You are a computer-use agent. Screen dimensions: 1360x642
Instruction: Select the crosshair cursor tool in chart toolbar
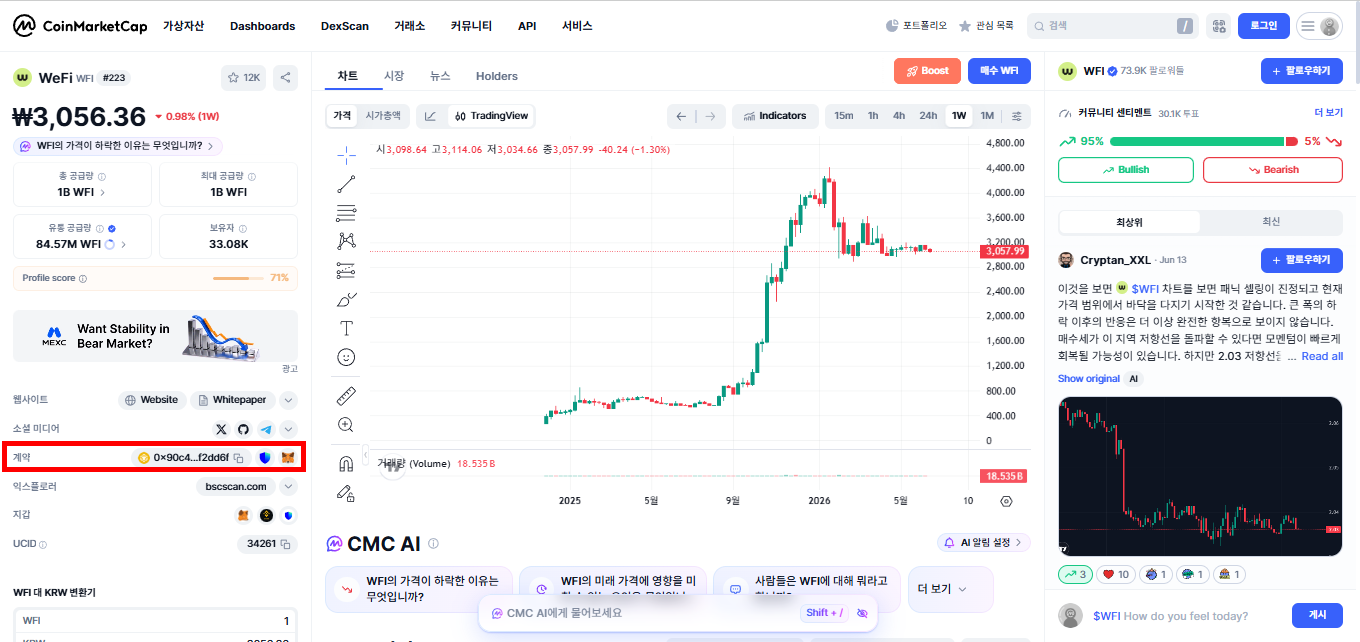(347, 154)
